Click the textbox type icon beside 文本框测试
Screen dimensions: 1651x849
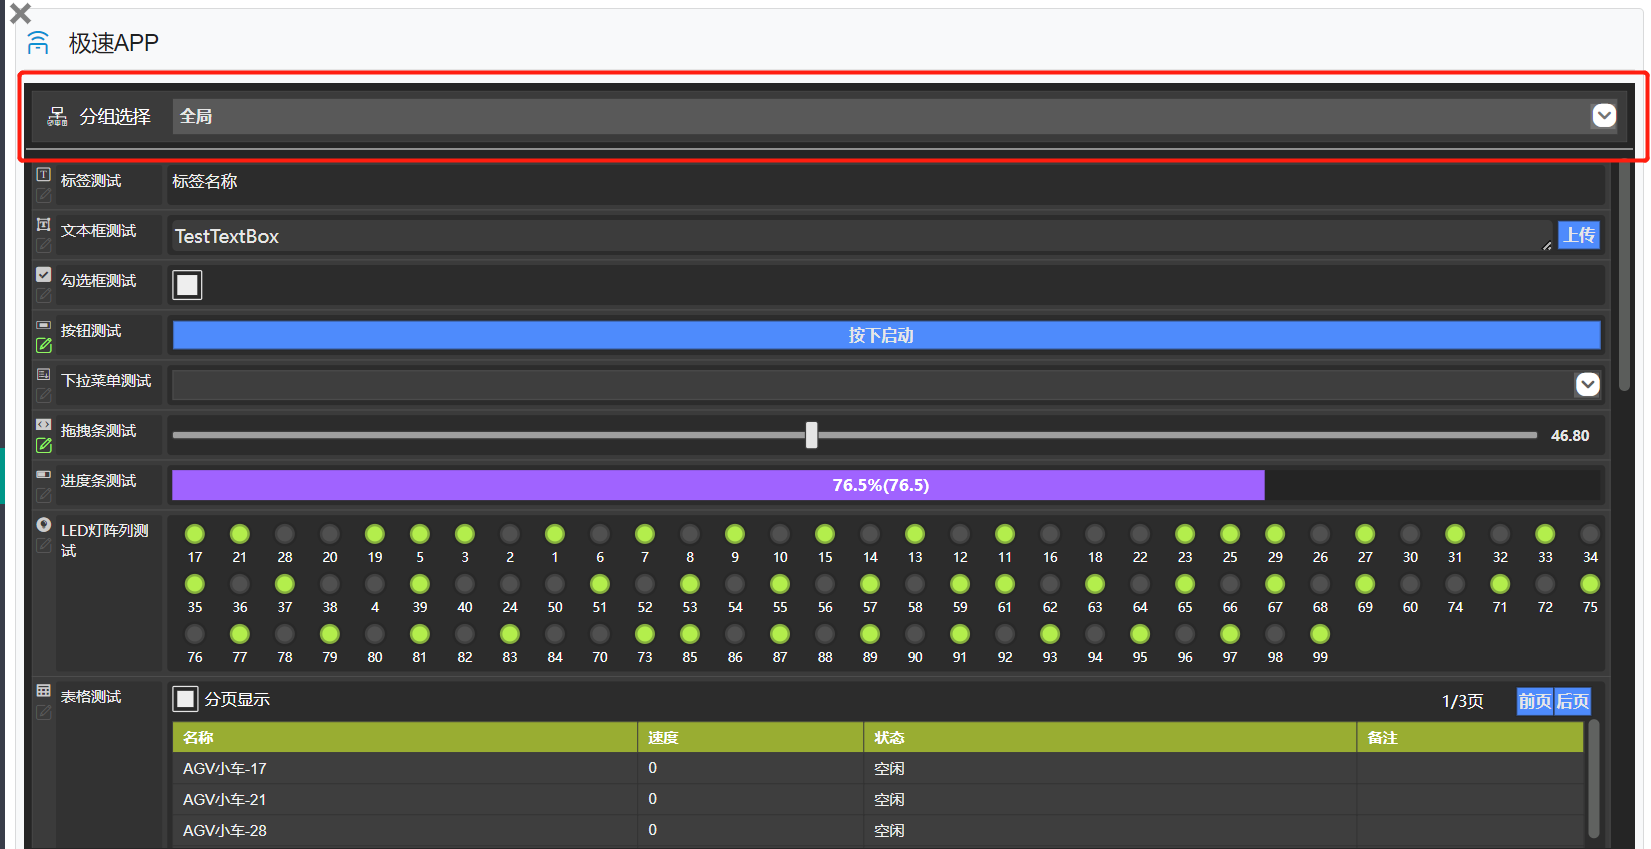(44, 224)
